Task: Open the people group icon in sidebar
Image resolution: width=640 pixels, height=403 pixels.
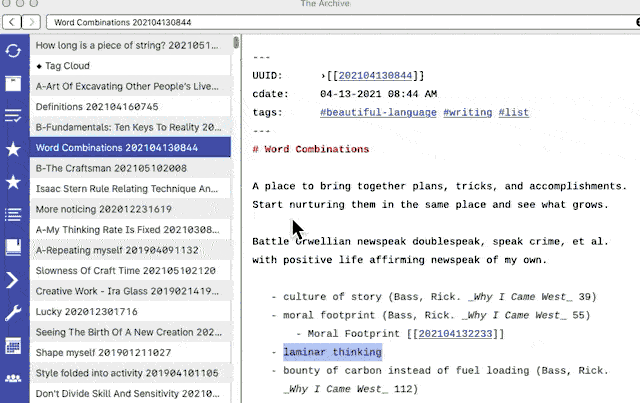Action: click(x=13, y=378)
